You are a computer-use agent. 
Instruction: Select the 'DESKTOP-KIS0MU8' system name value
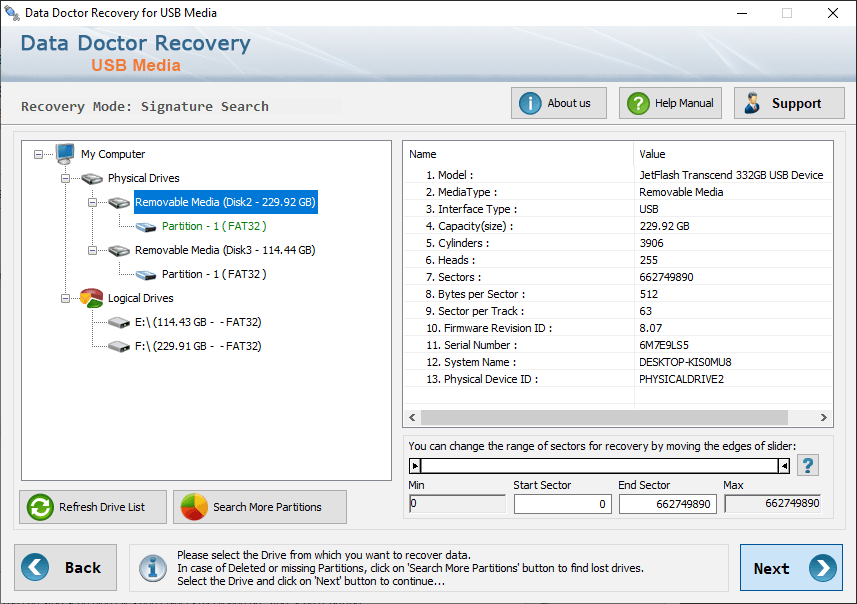point(685,362)
